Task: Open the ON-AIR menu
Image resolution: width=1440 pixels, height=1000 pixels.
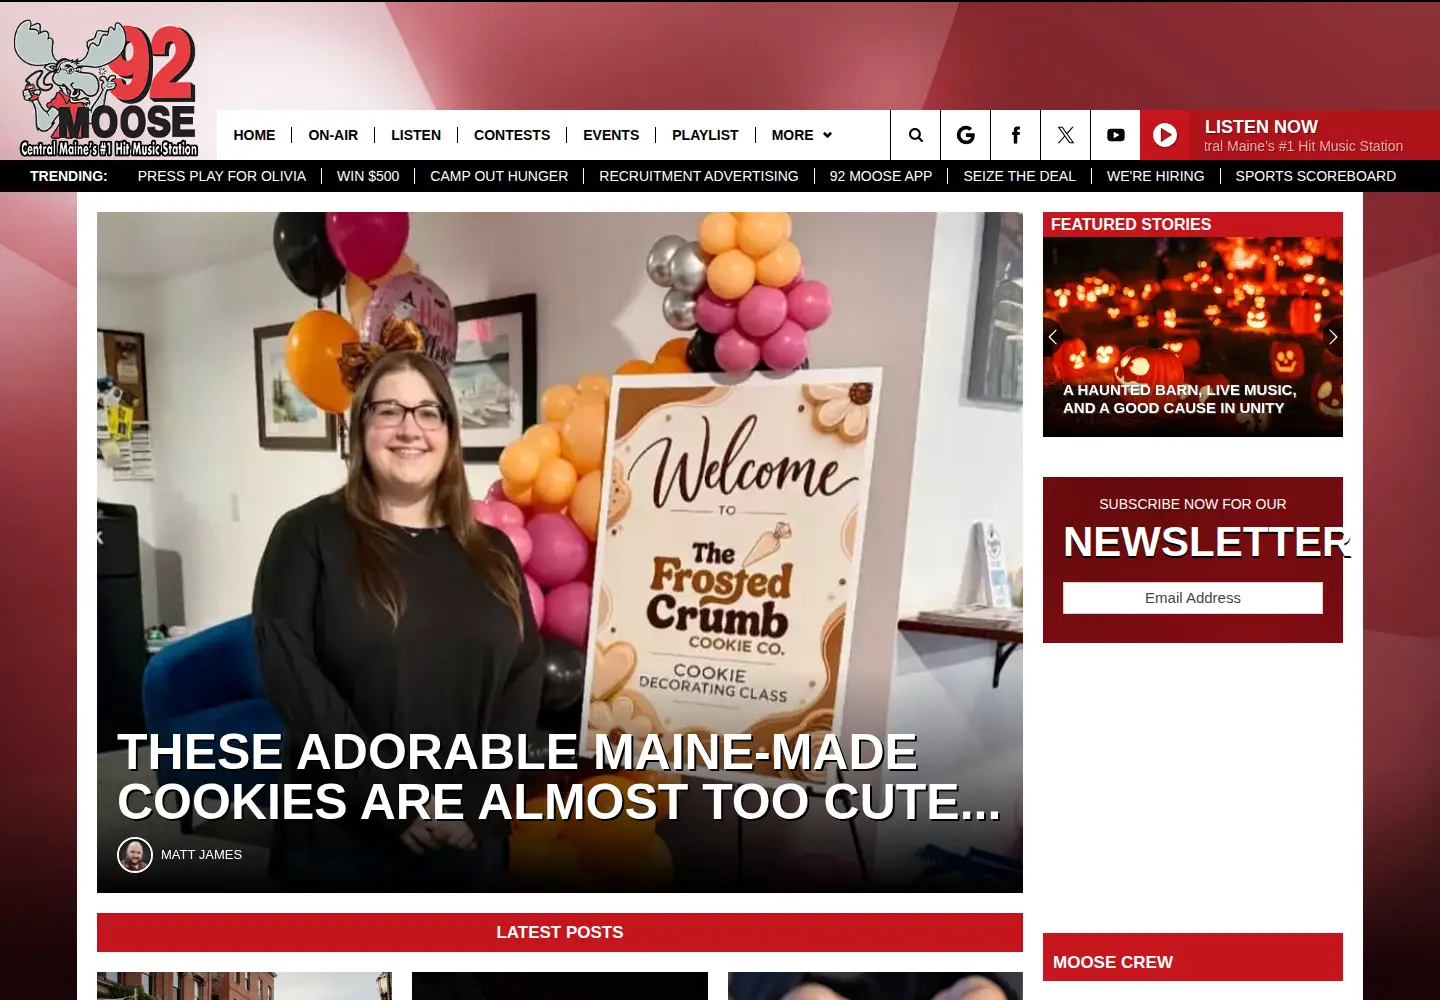Action: (x=333, y=135)
